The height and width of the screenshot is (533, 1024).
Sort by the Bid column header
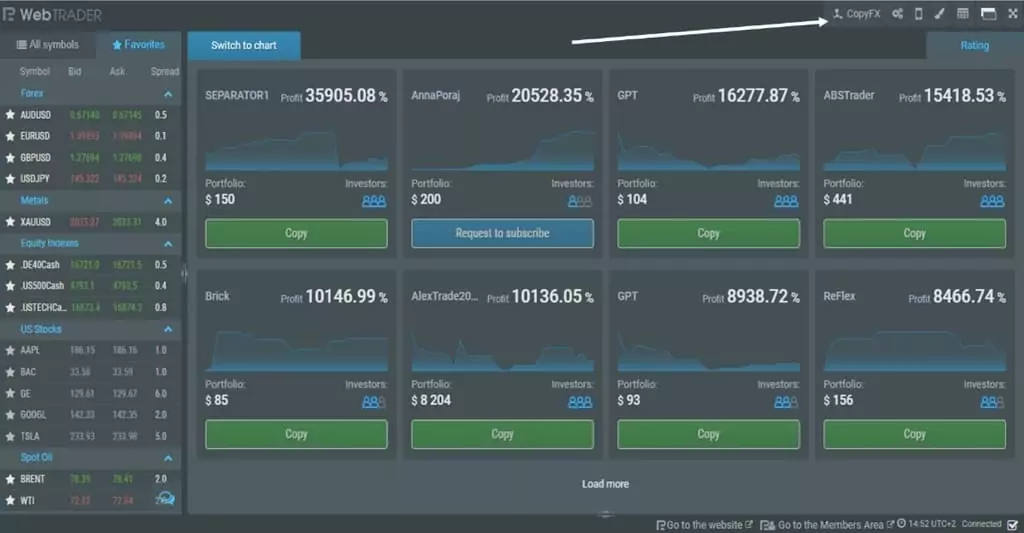pyautogui.click(x=75, y=71)
